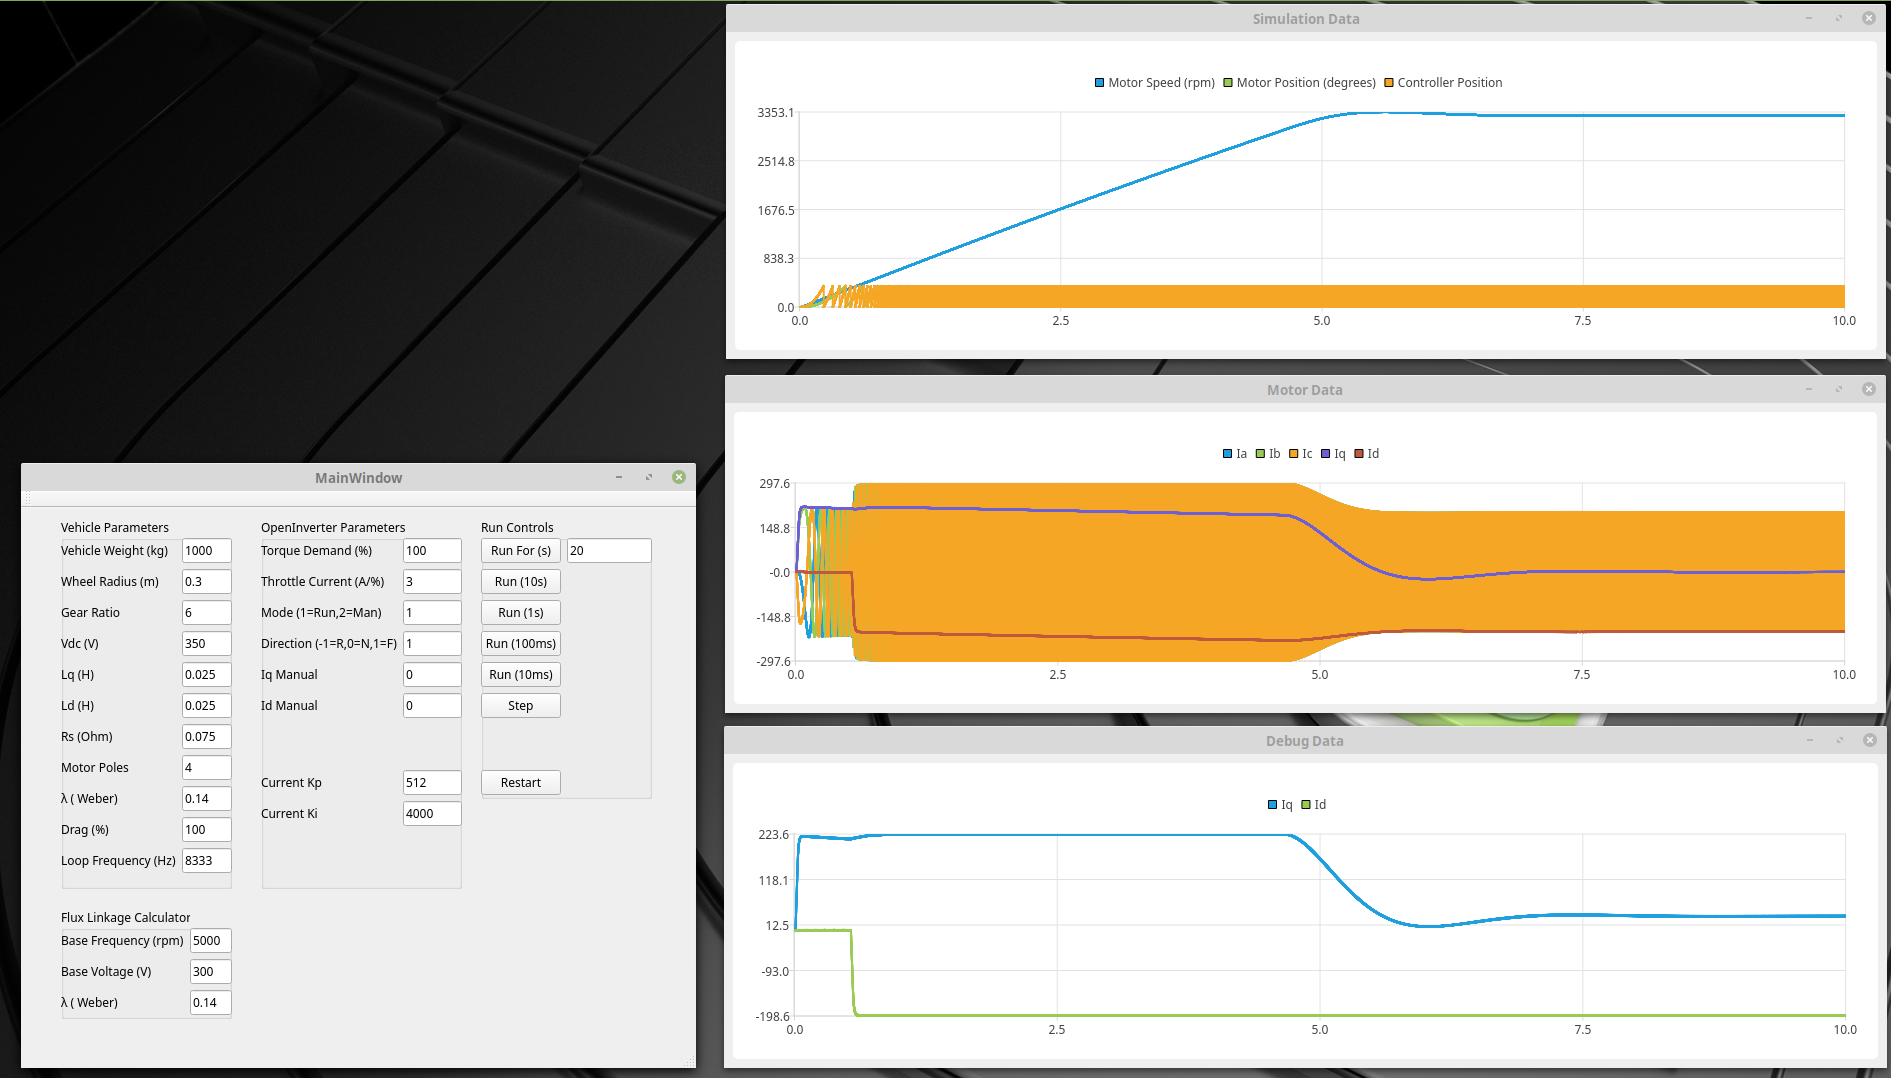Click the Ic legend marker in Motor Data
This screenshot has height=1078, width=1891.
click(1294, 454)
